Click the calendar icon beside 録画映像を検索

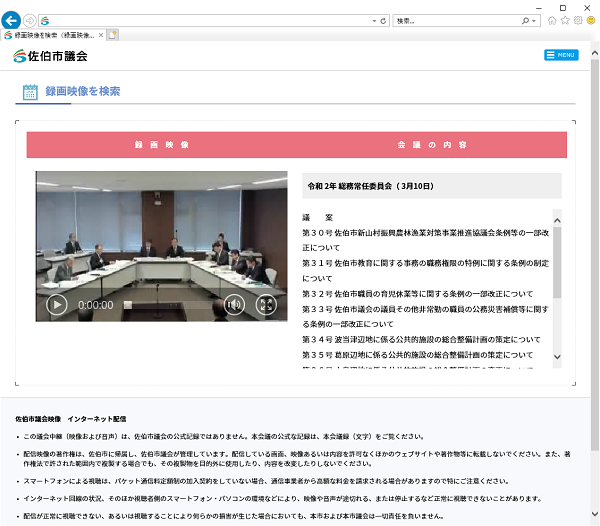point(30,92)
